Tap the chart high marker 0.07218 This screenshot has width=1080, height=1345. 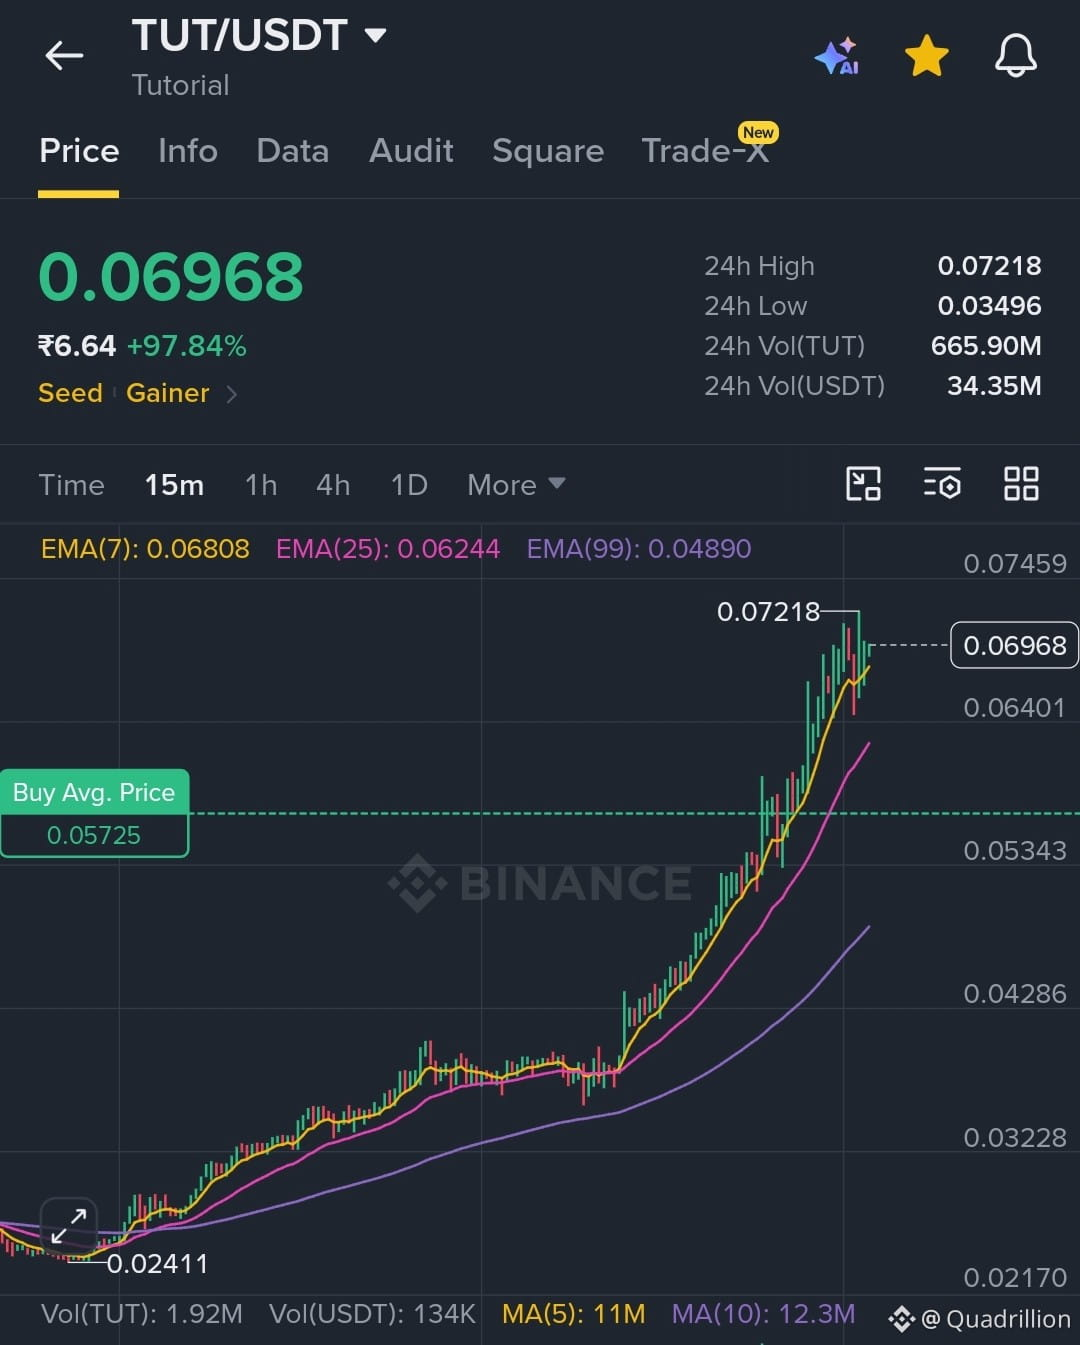click(768, 612)
